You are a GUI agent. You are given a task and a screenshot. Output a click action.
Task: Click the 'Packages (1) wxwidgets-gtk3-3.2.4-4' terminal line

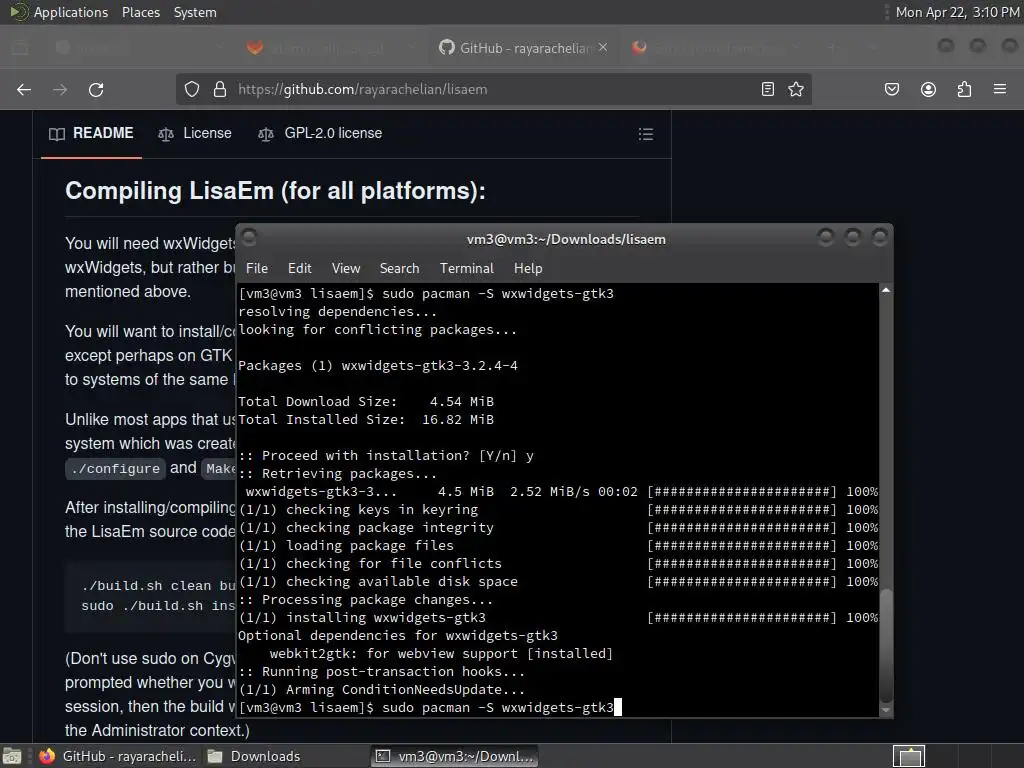click(x=378, y=366)
